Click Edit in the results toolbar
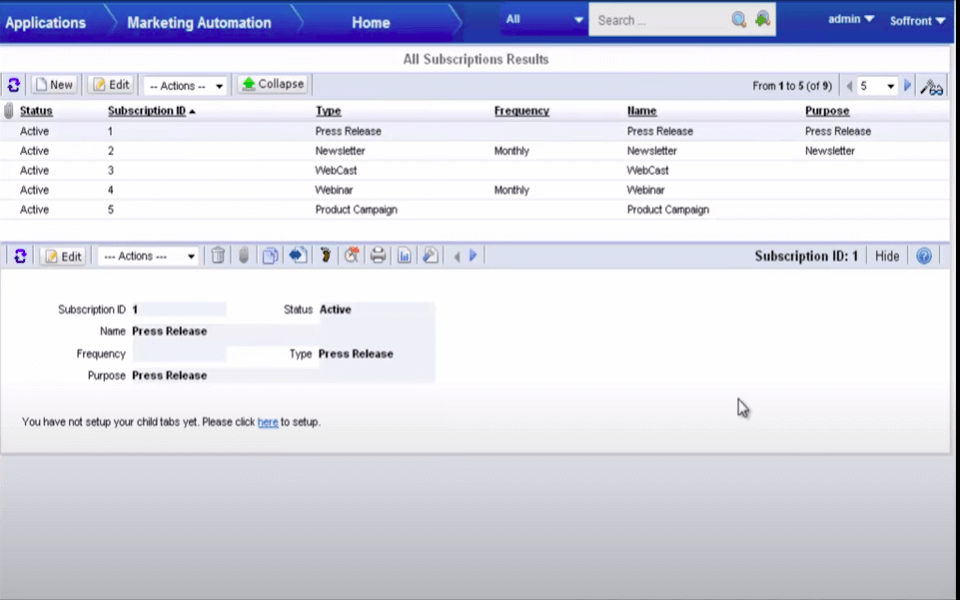The width and height of the screenshot is (960, 600). pos(111,84)
